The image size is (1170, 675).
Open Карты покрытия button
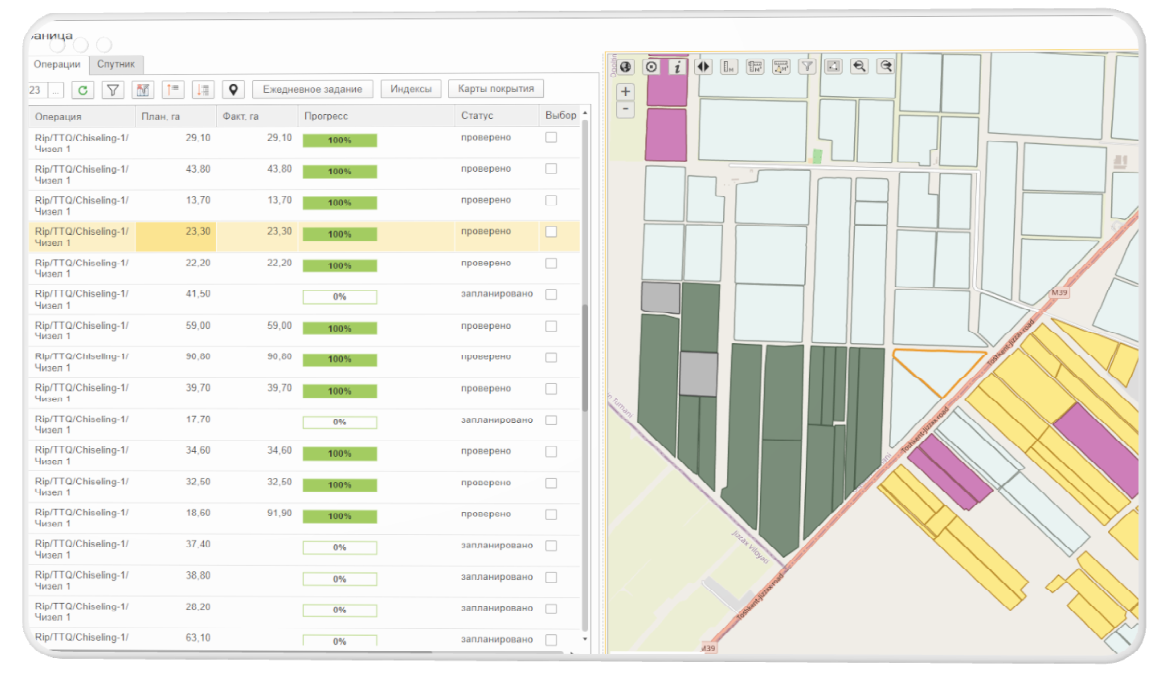(x=496, y=89)
